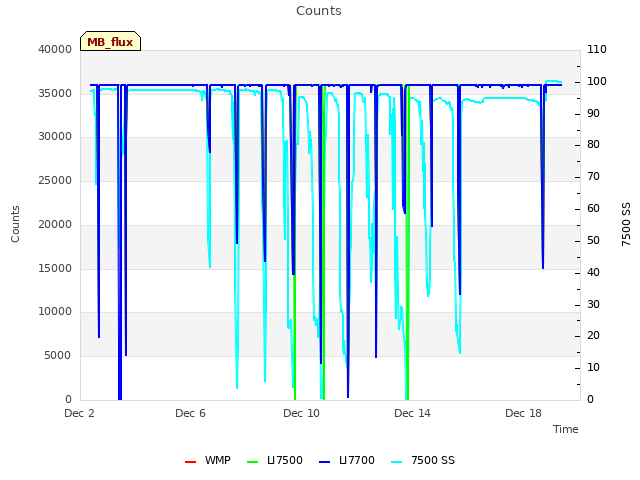Image resolution: width=640 pixels, height=480 pixels.
Task: Click the 20 right axis tick label
Action: point(593,336)
